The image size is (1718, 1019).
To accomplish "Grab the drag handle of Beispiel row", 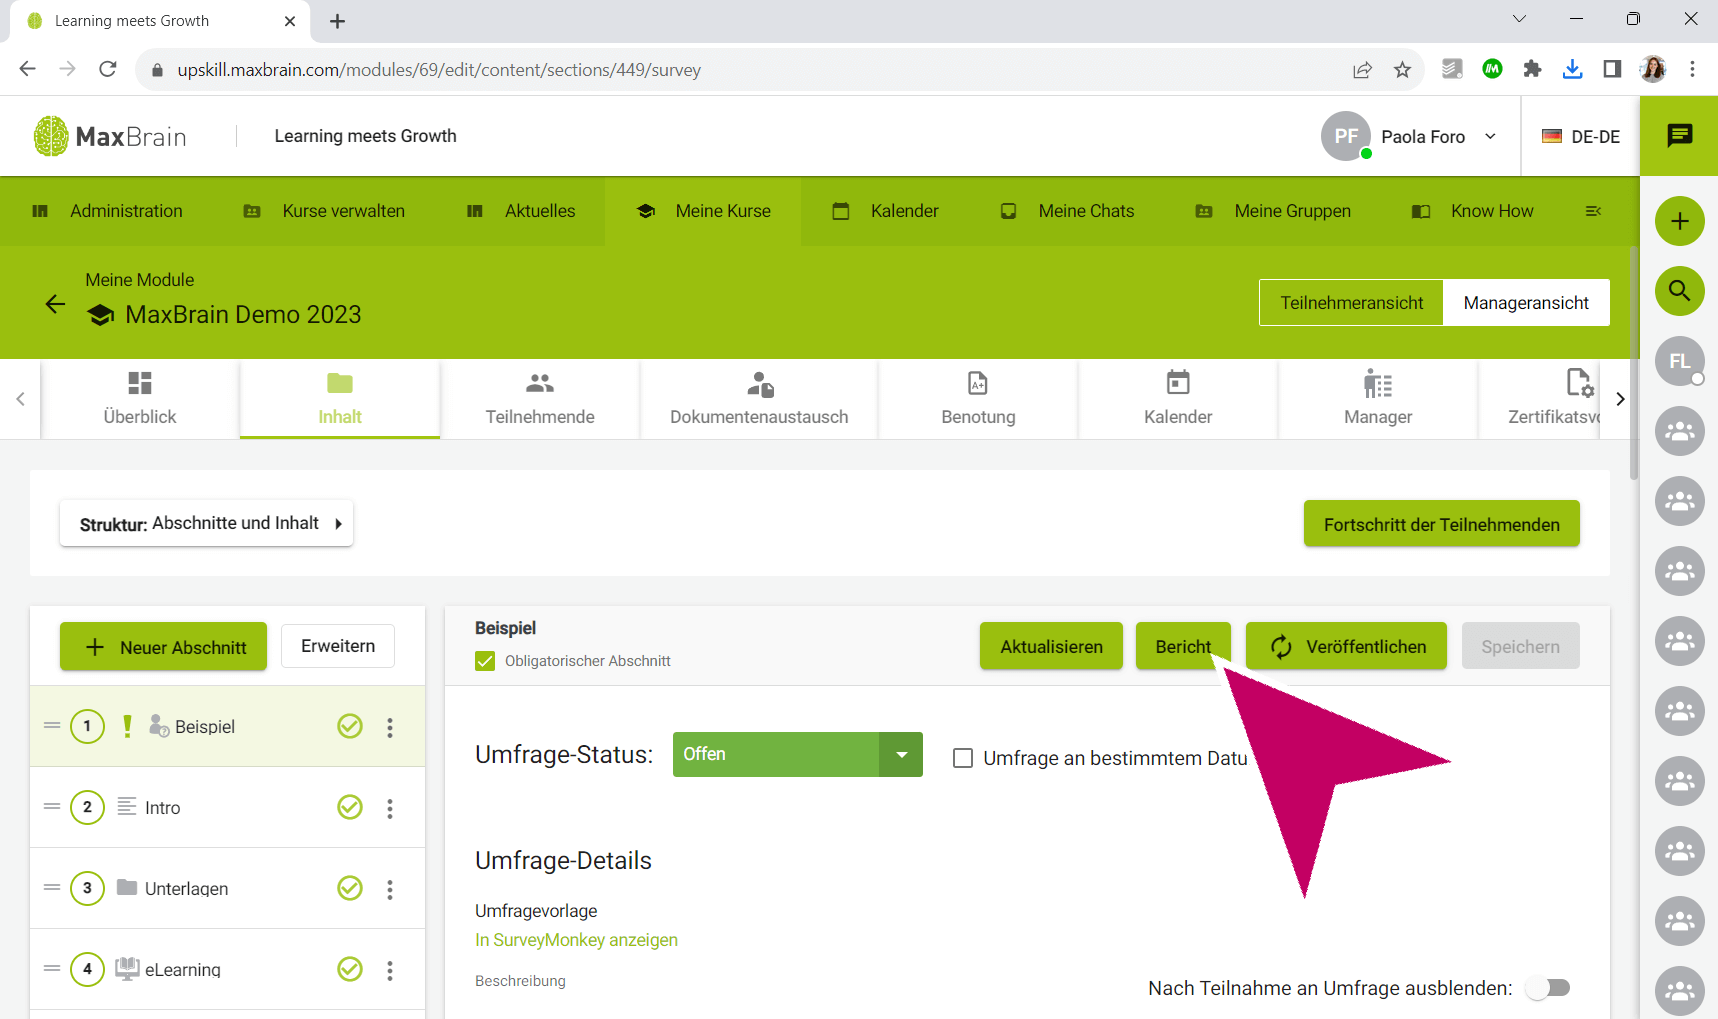I will tap(52, 725).
